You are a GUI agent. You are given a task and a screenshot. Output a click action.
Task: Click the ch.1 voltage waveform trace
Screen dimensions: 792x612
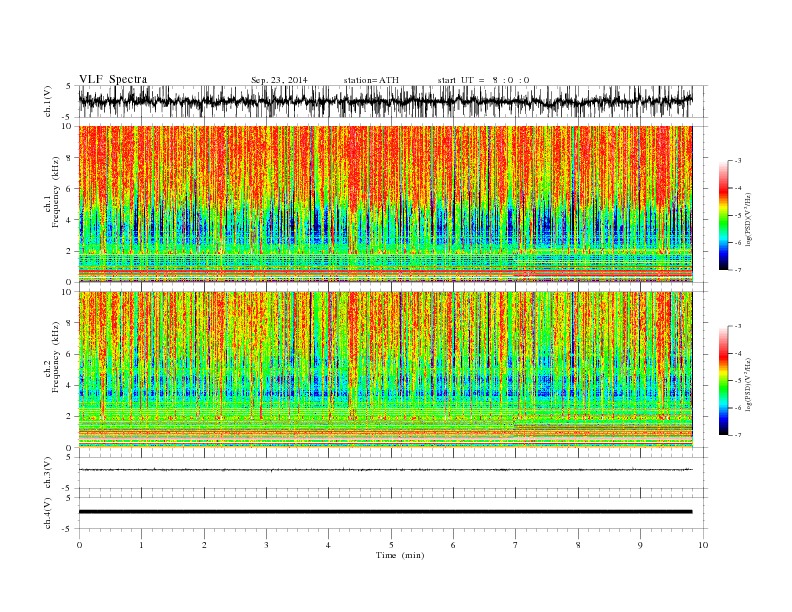tap(385, 101)
